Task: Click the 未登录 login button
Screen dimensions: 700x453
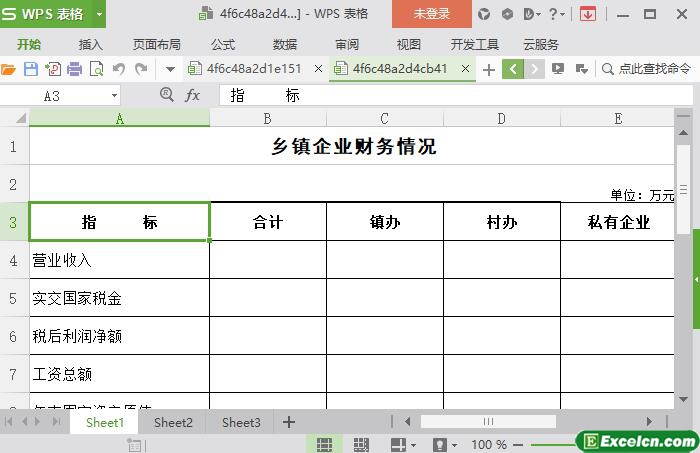Action: click(431, 14)
